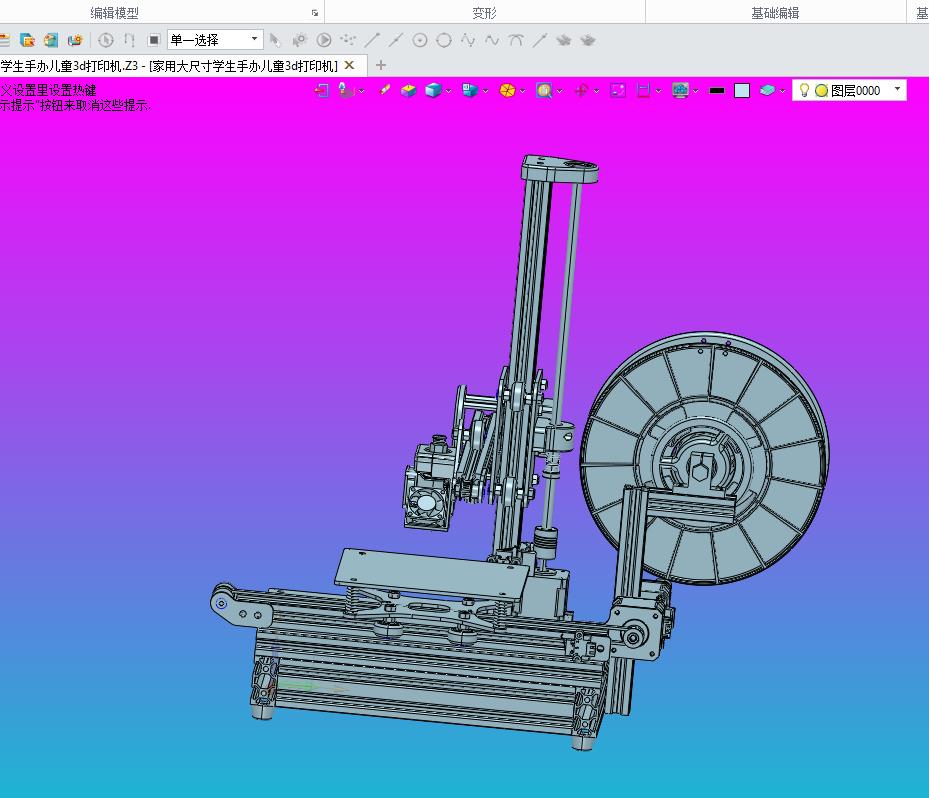
Task: Toggle the black square stop icon
Action: tap(153, 40)
